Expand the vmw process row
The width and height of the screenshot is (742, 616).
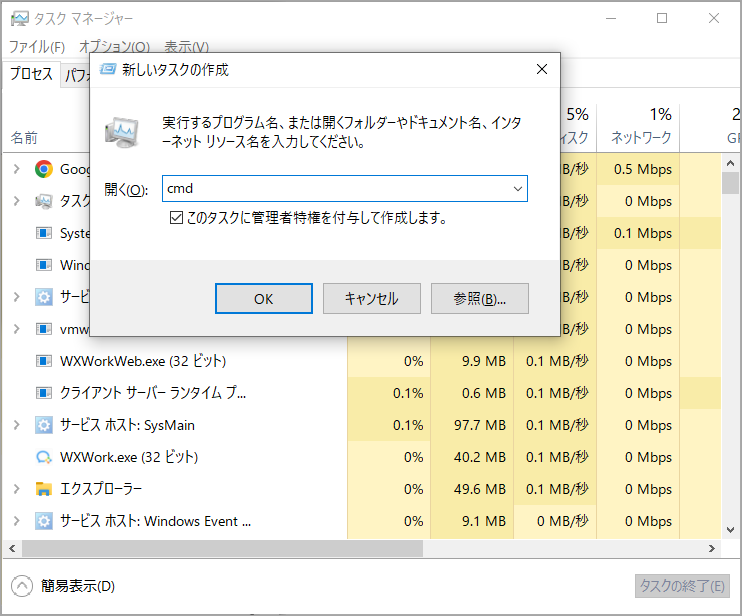coord(17,329)
